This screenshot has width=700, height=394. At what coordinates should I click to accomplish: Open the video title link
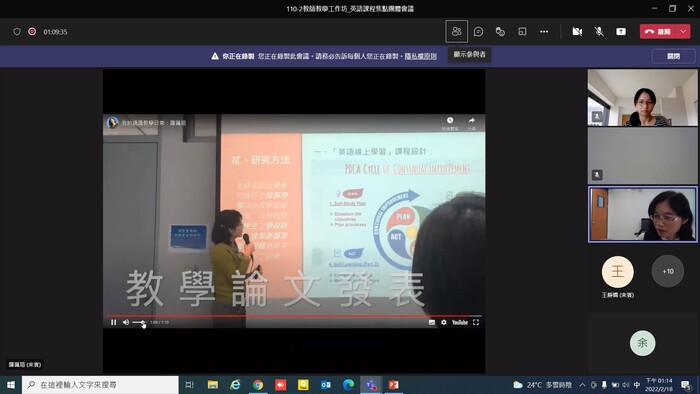tap(154, 123)
